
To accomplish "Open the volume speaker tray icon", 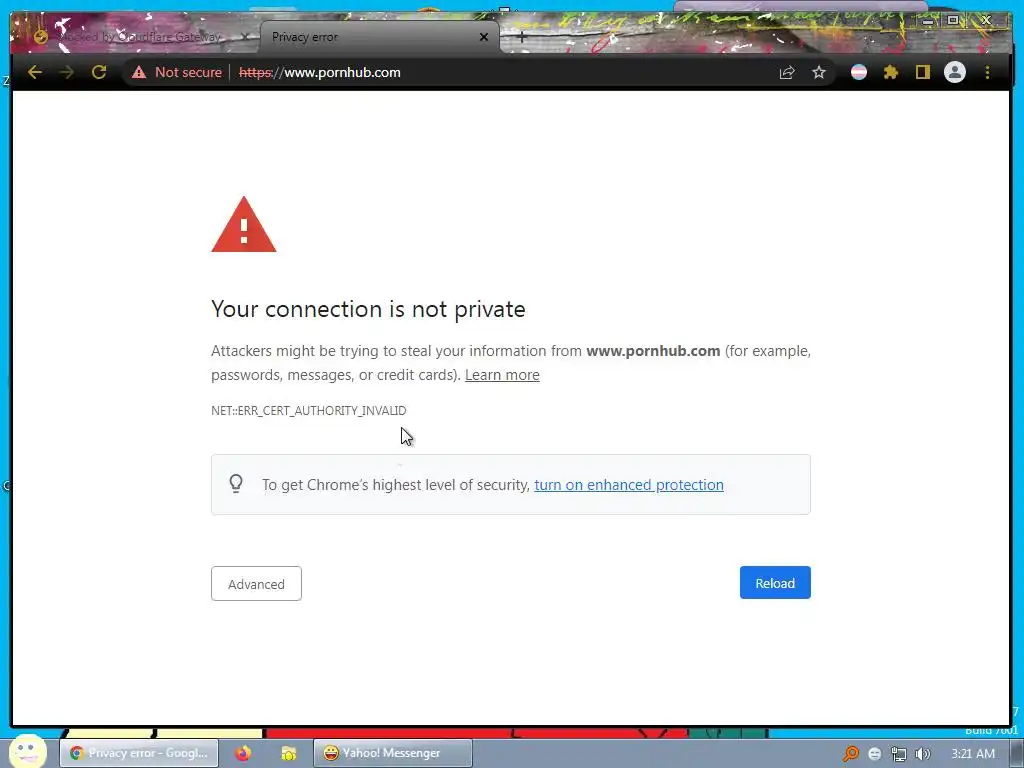I will (x=922, y=754).
